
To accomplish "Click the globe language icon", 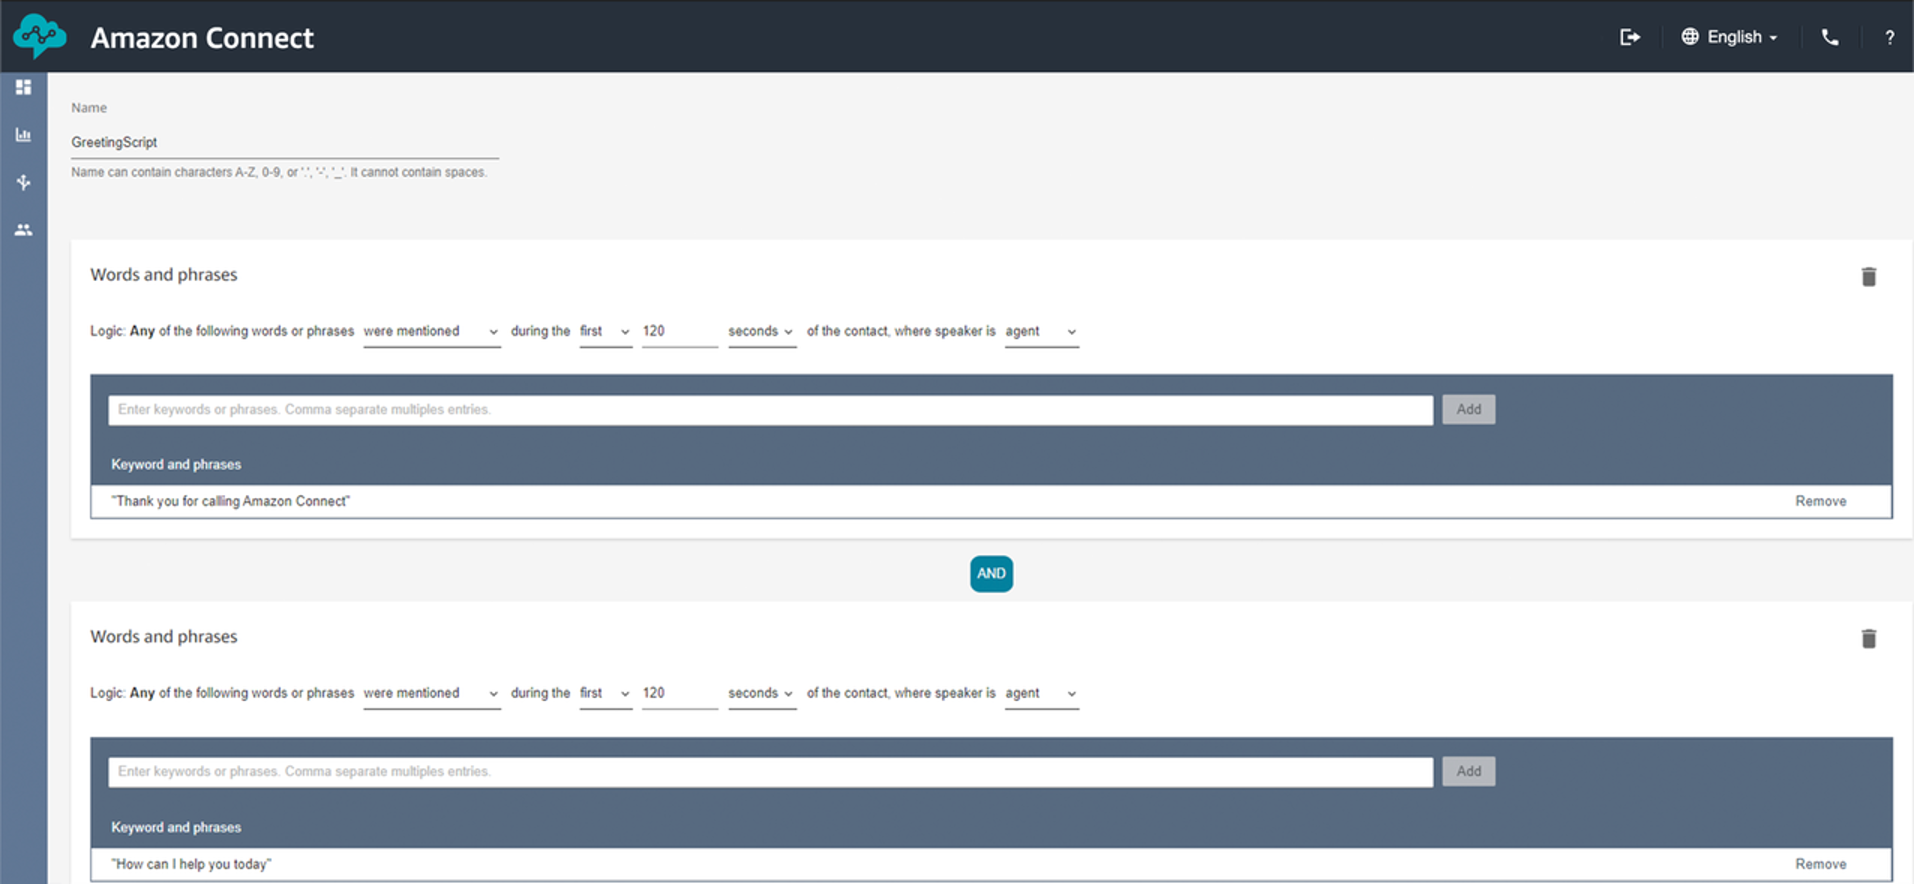I will (1690, 37).
